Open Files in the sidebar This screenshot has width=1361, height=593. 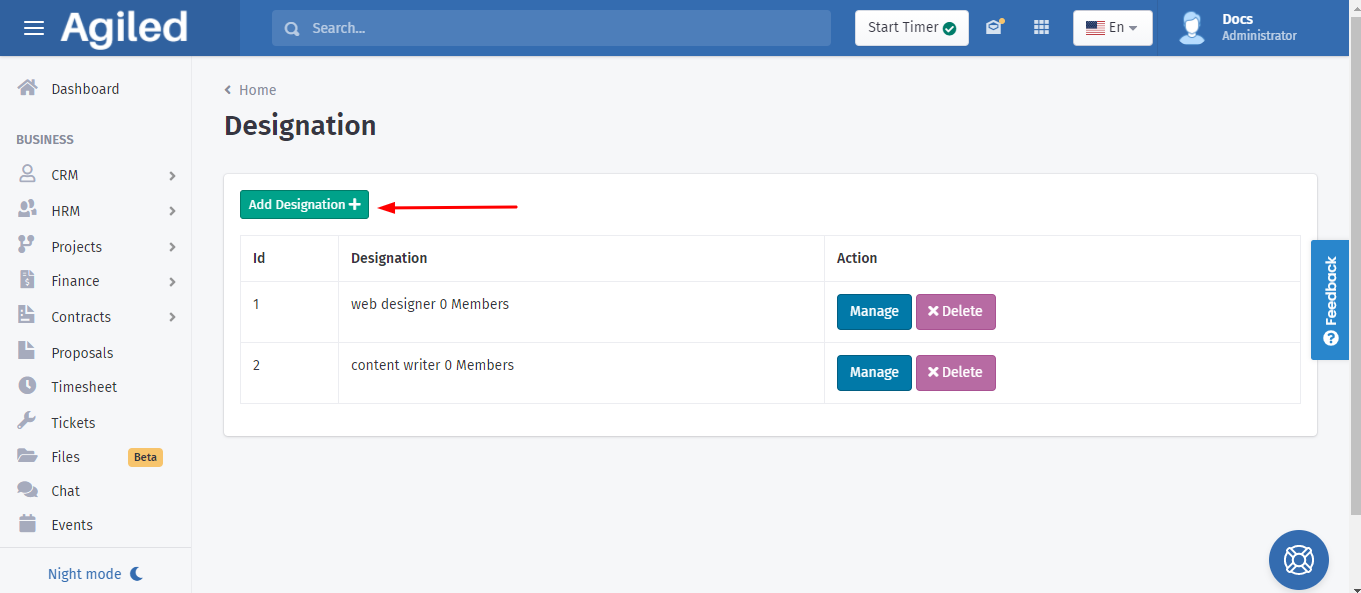click(66, 457)
